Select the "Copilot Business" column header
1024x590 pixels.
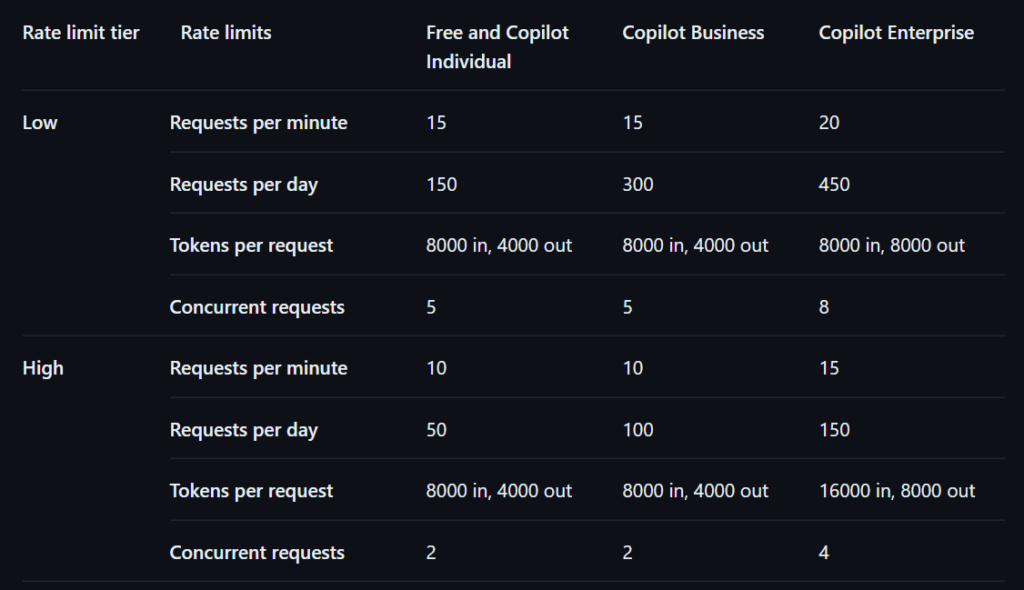coord(693,33)
